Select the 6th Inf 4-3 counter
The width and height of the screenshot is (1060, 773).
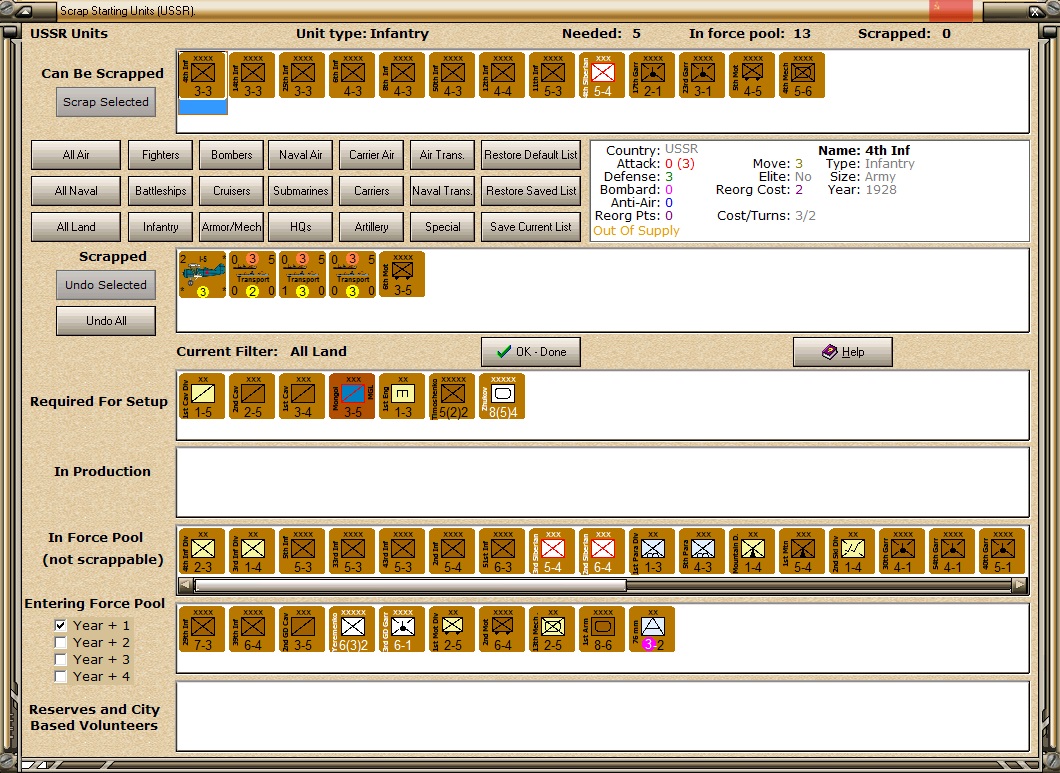(x=353, y=75)
